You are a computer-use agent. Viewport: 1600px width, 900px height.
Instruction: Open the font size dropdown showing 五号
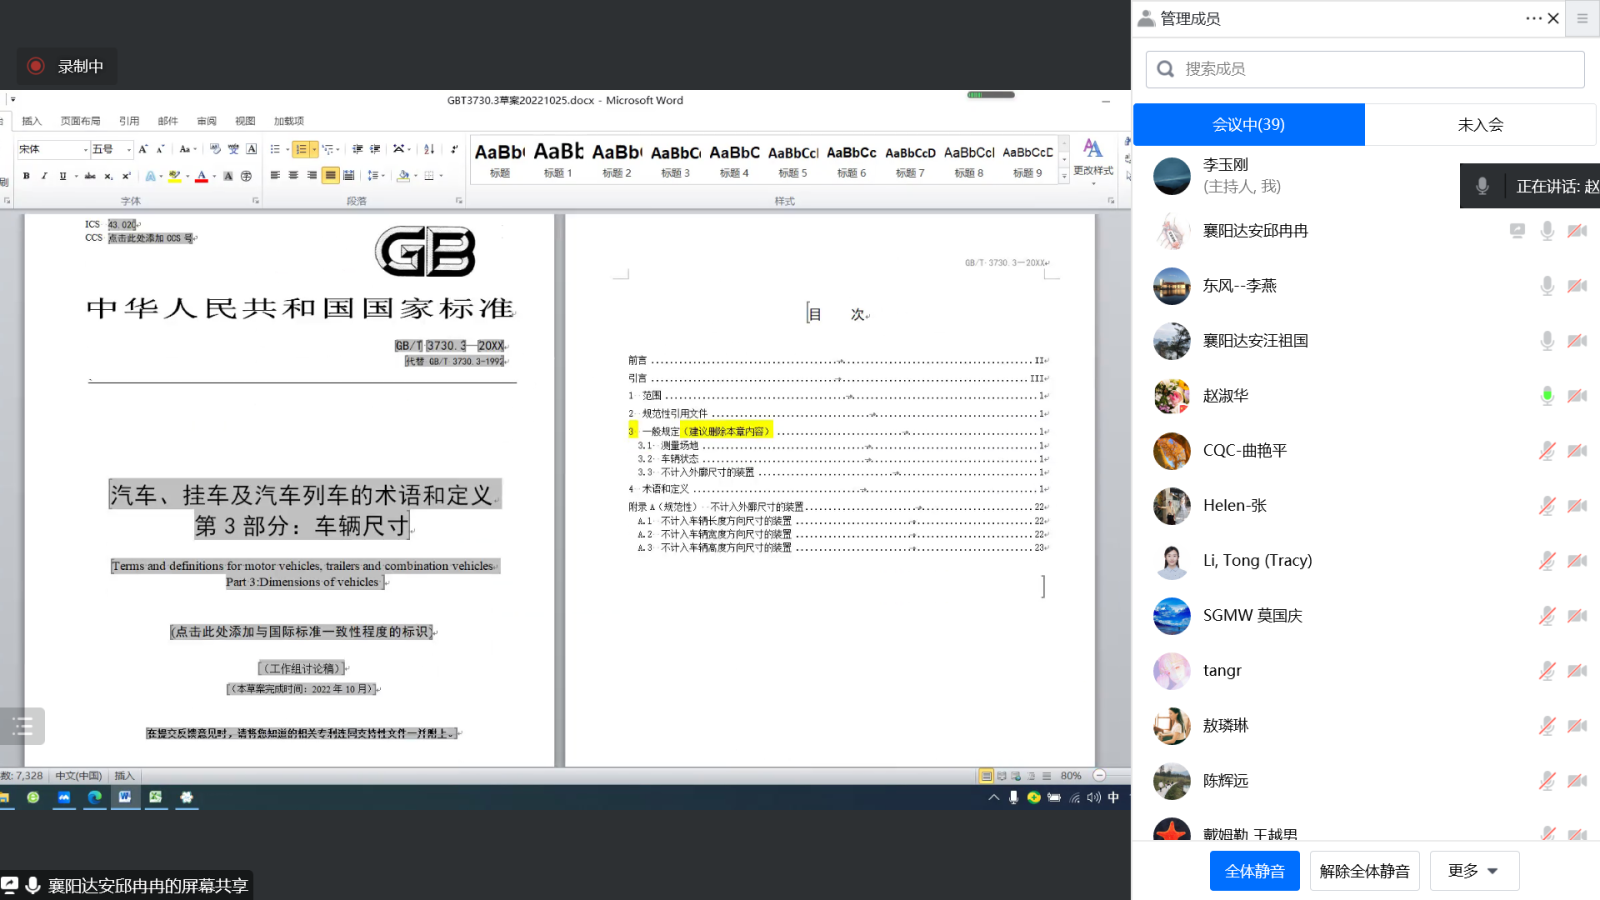[x=129, y=149]
